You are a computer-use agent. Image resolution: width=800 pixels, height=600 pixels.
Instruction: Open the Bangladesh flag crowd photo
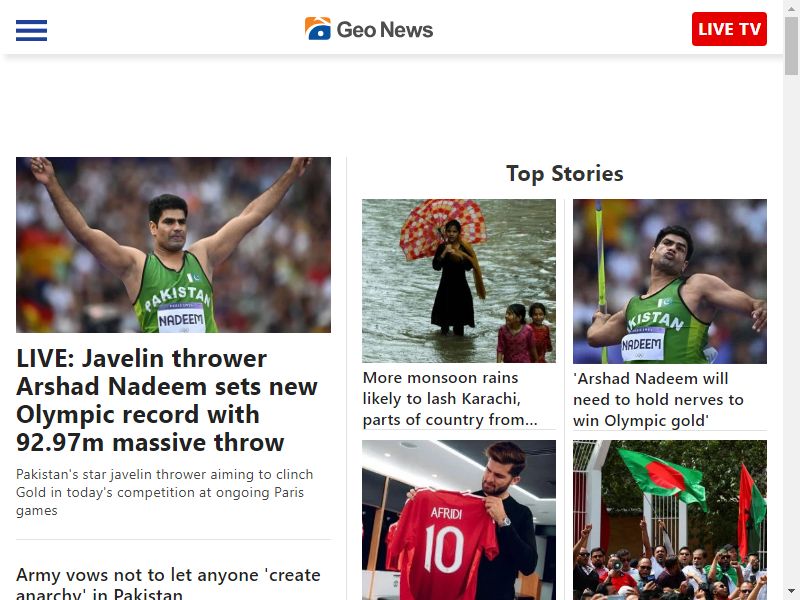point(669,520)
